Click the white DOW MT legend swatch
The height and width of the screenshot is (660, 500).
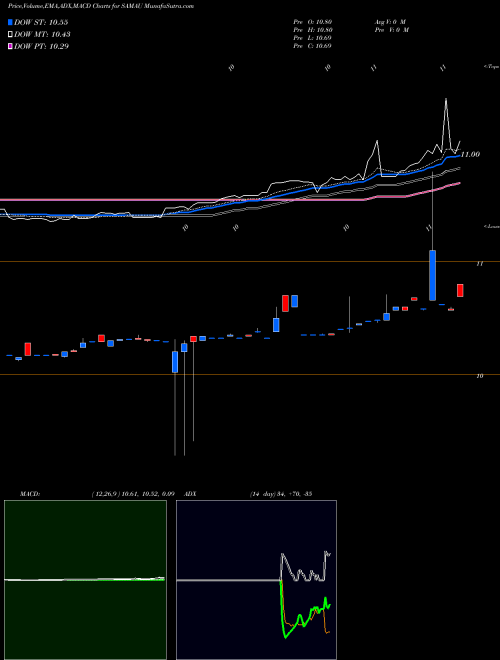click(11, 35)
